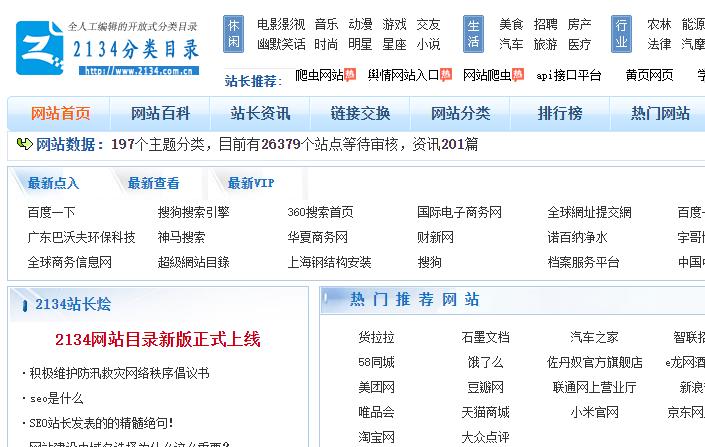The image size is (705, 447).
Task: Open the 汽车之家 recommended site
Action: (594, 337)
